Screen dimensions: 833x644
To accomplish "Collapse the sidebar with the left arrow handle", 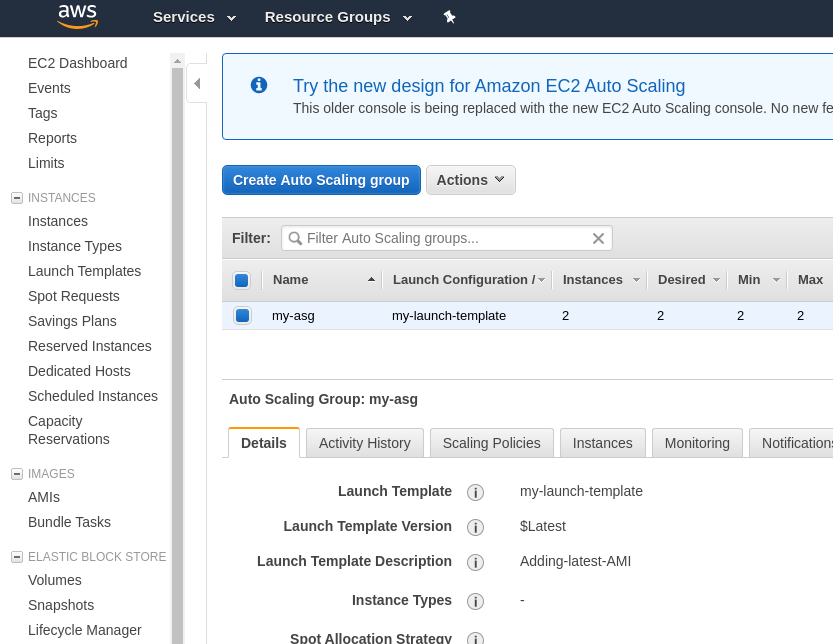I will pos(197,83).
